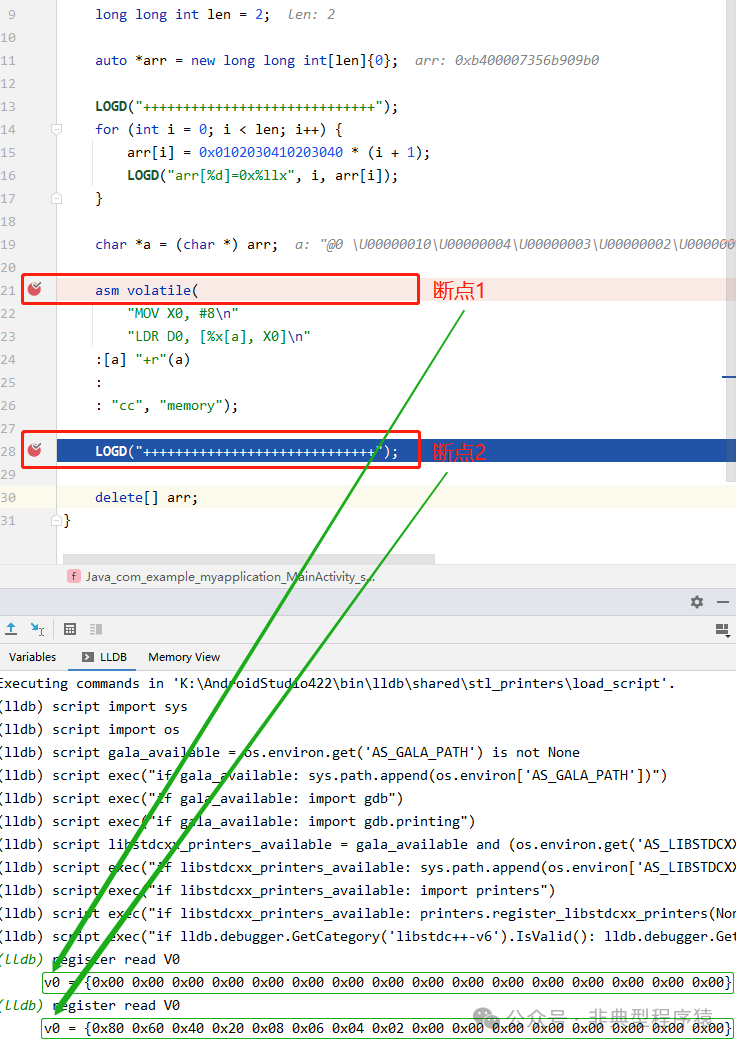Click the ':[a] "+r"(a)' line
The width and height of the screenshot is (736, 1048).
(142, 360)
